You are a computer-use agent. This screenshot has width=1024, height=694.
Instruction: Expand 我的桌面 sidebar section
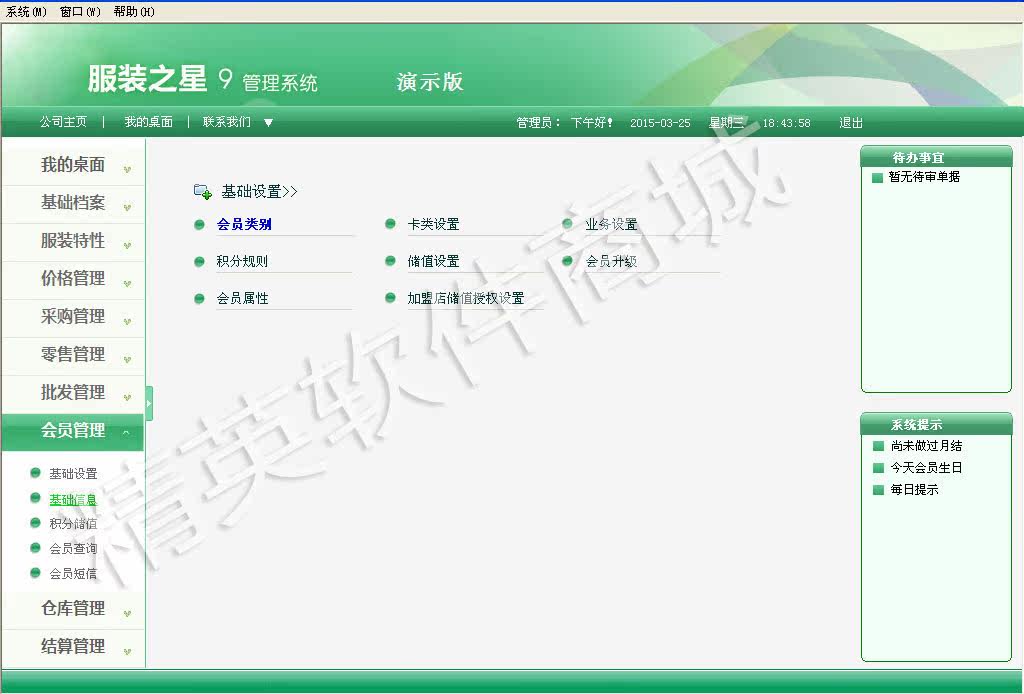coord(73,165)
